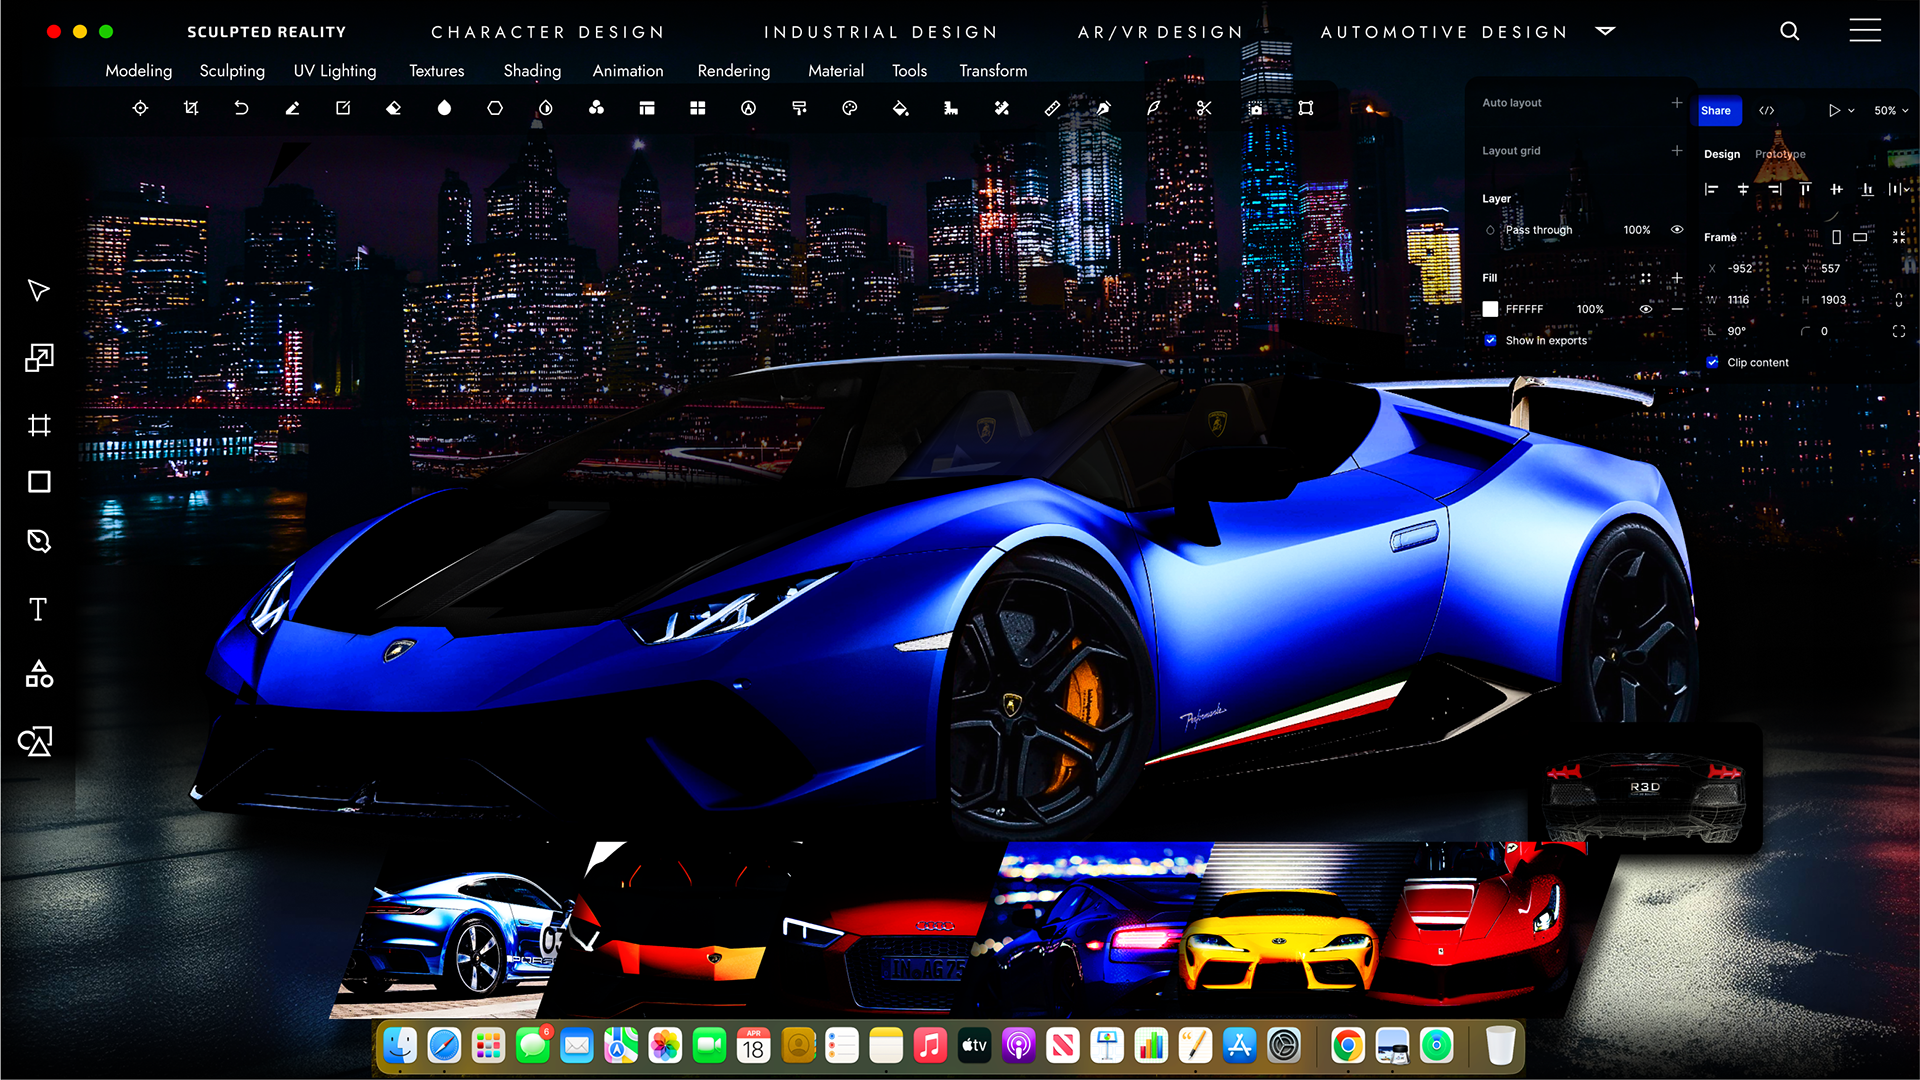Image resolution: width=1920 pixels, height=1080 pixels.
Task: Open the Rendering menu
Action: pos(733,71)
